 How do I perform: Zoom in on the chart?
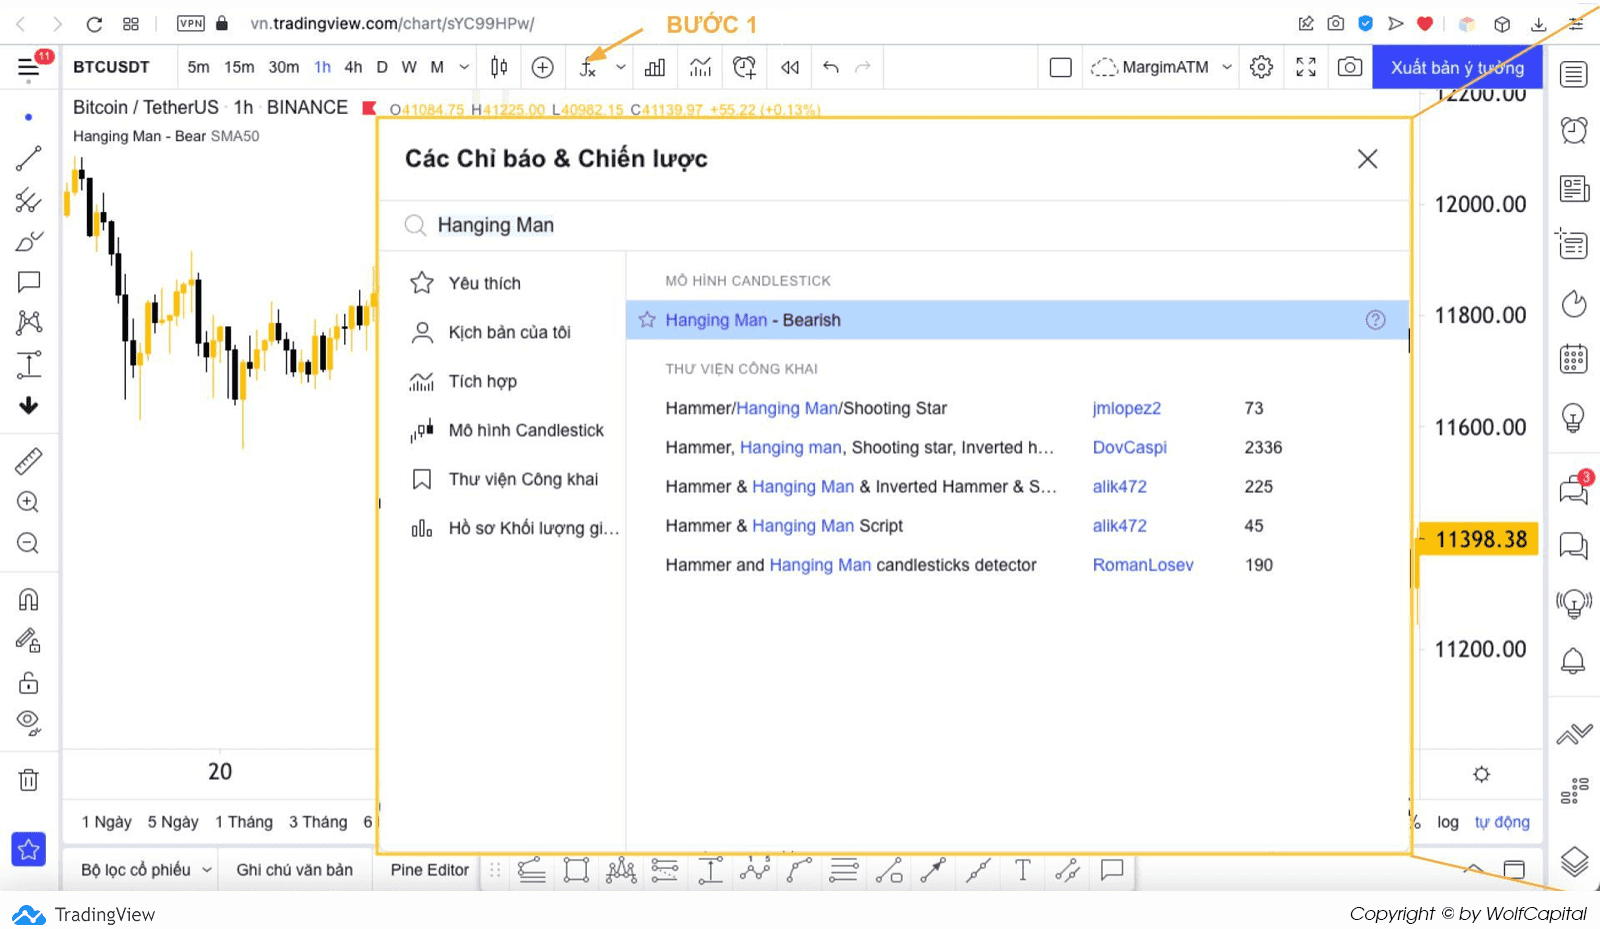28,502
